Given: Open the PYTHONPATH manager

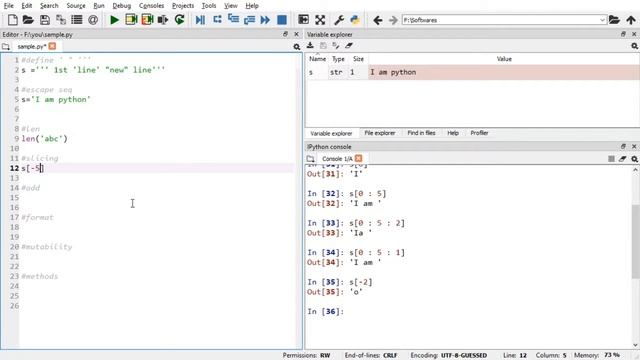Looking at the screenshot, I should 355,20.
